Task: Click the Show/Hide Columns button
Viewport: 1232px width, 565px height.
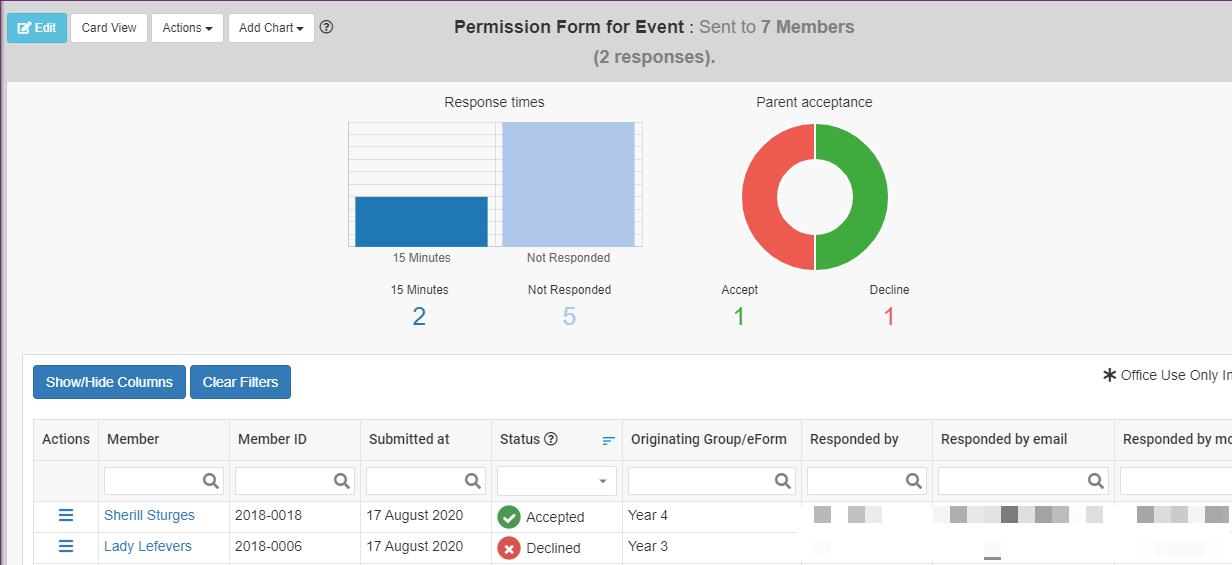Action: [x=109, y=382]
